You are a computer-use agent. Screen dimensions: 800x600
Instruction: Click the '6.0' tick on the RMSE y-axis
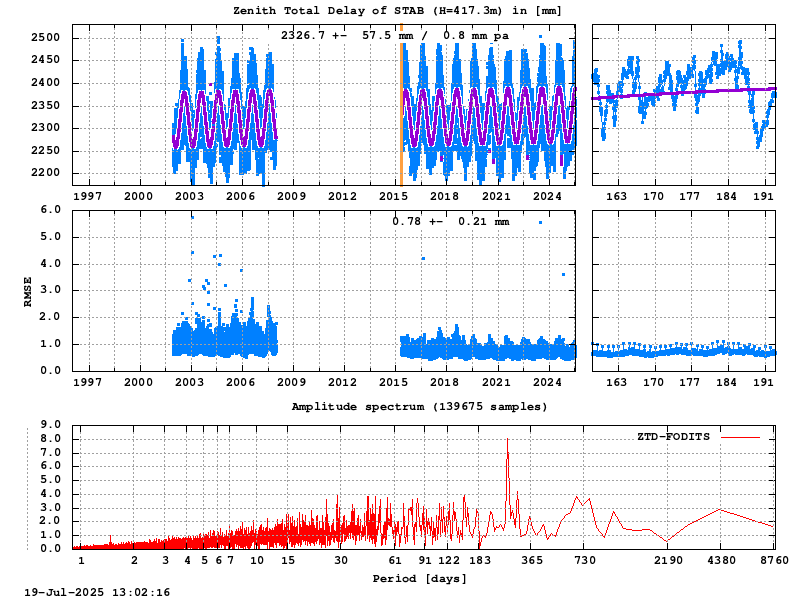(x=50, y=210)
